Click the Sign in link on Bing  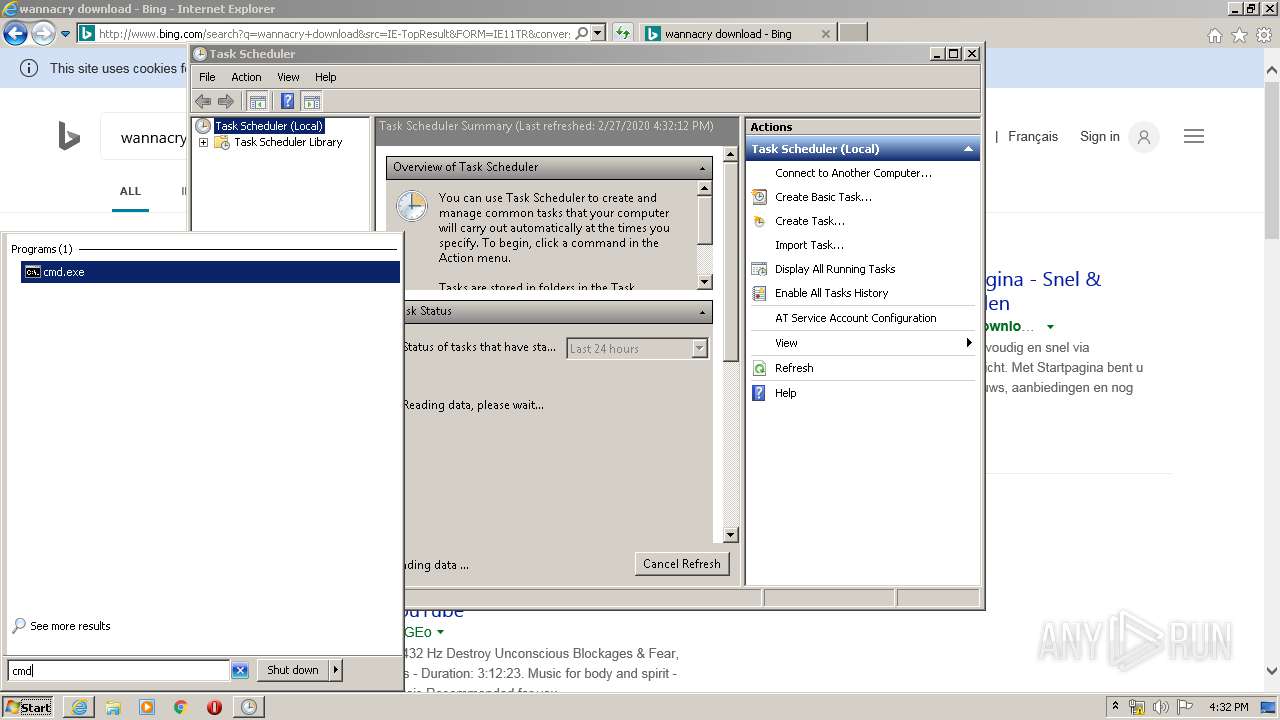(x=1100, y=136)
